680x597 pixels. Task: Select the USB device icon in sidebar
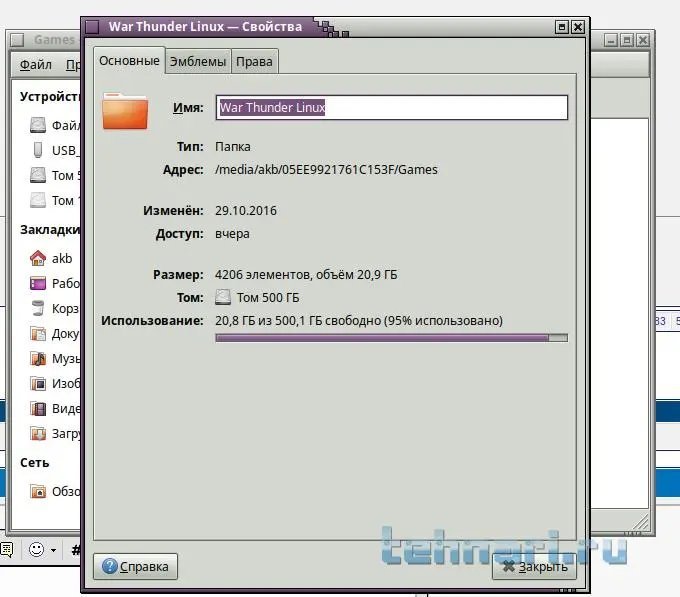tap(38, 150)
